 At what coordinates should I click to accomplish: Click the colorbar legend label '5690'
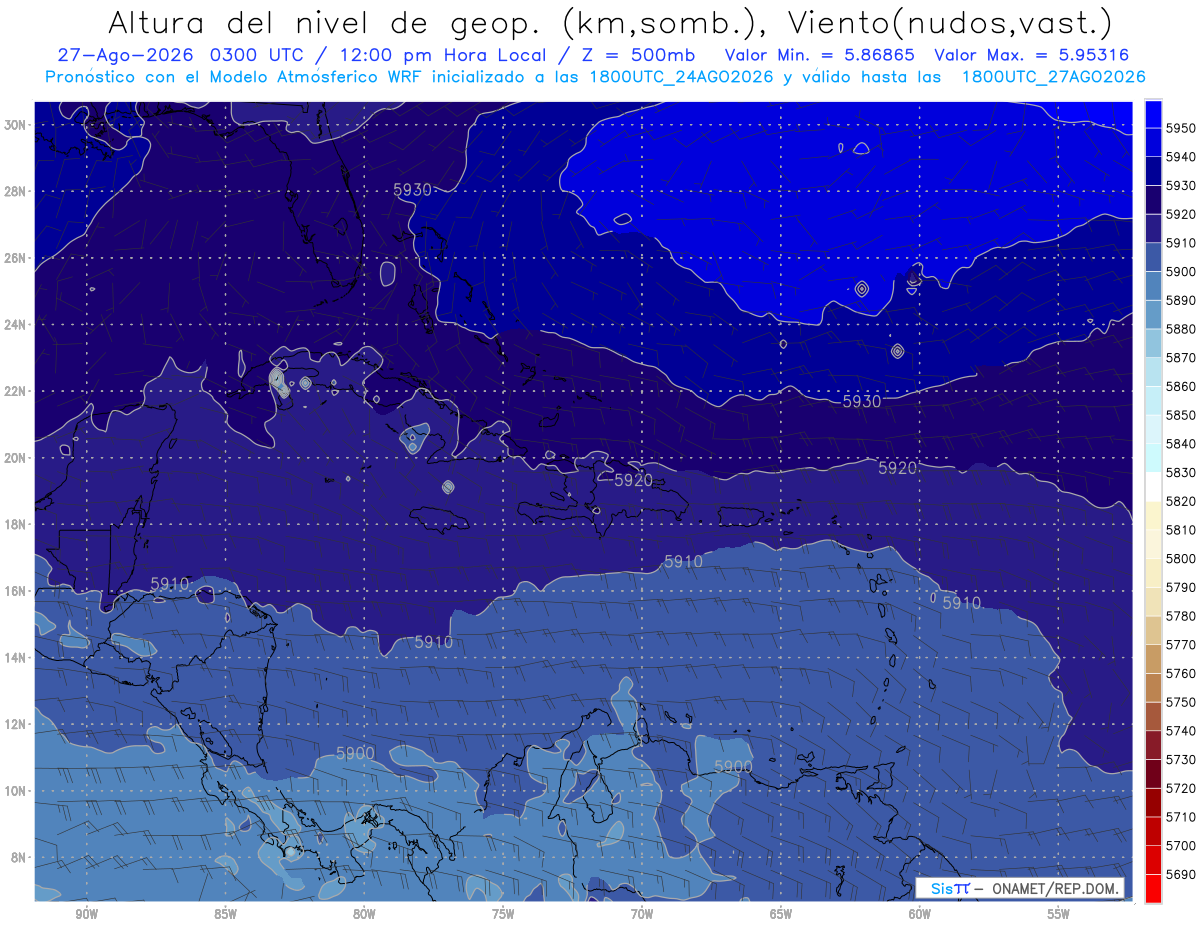click(x=1180, y=874)
